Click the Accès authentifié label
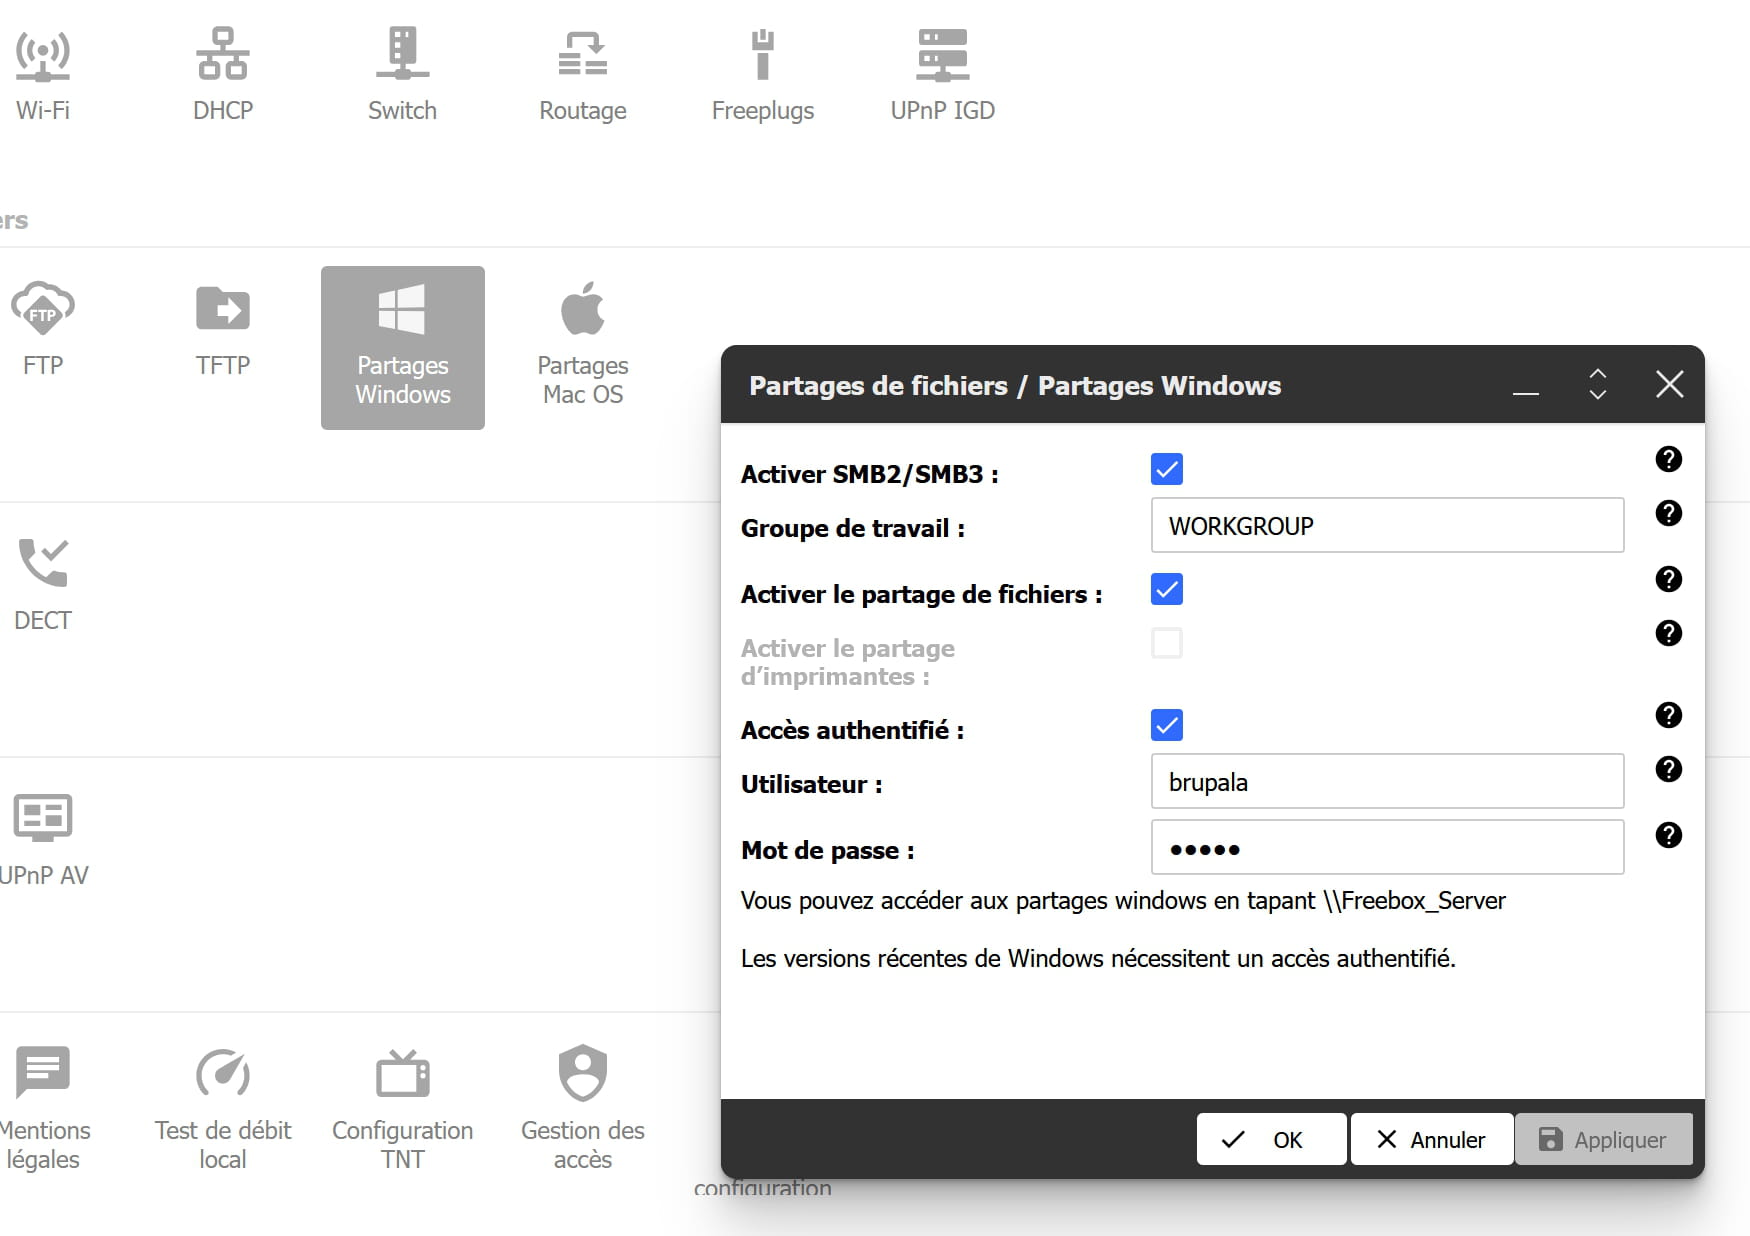Image resolution: width=1750 pixels, height=1236 pixels. coord(852,730)
